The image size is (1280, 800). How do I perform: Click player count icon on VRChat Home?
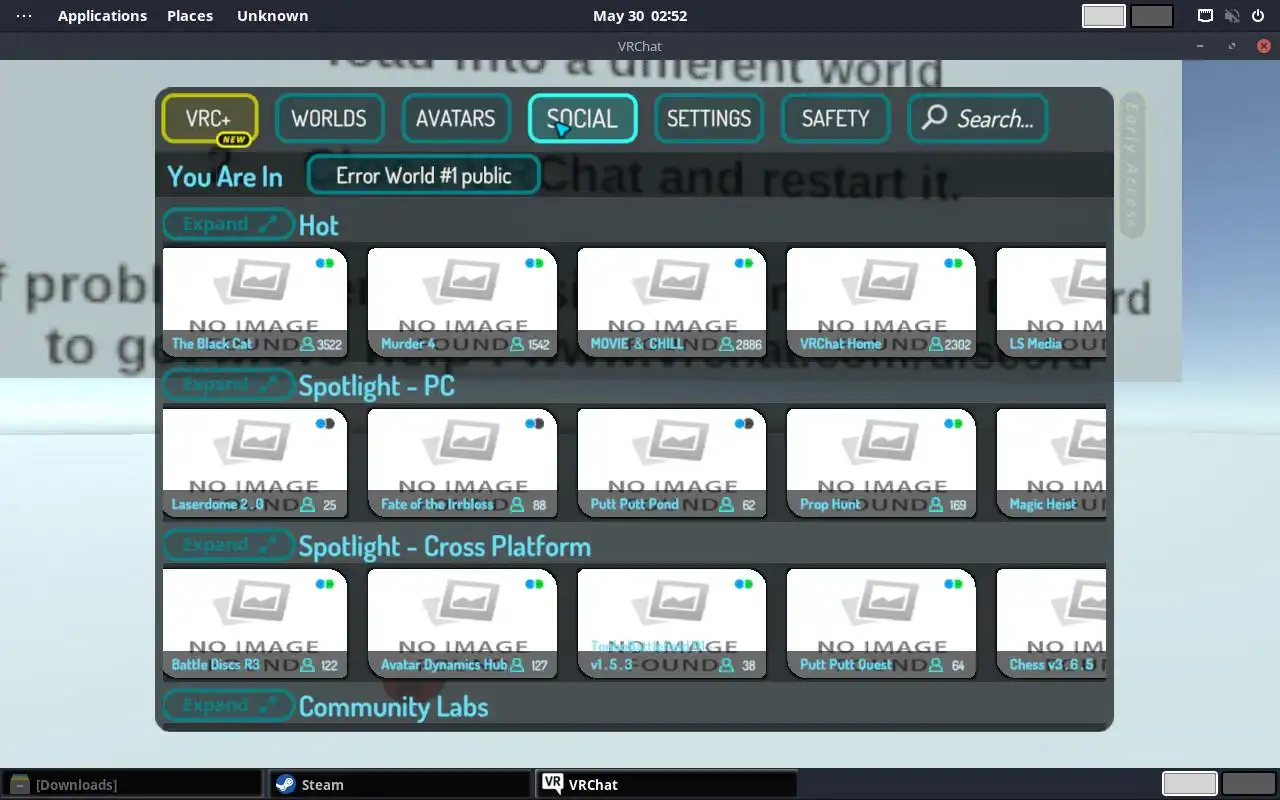936,344
